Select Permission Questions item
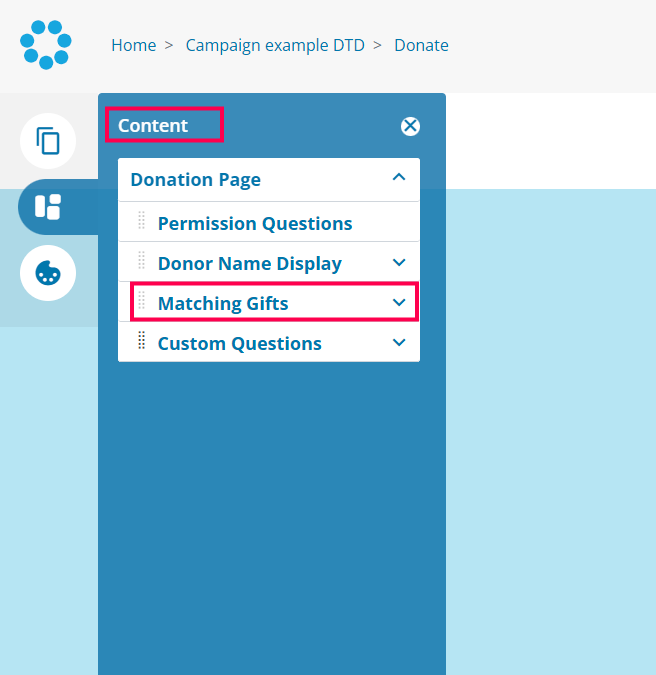The height and width of the screenshot is (675, 656). click(x=255, y=223)
